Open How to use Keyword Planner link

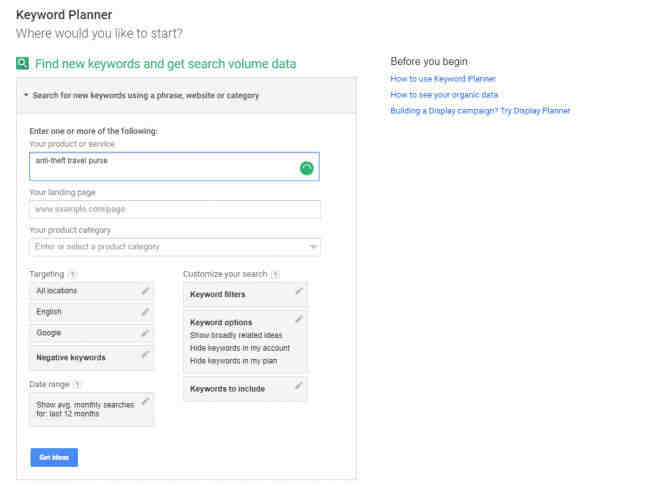443,79
